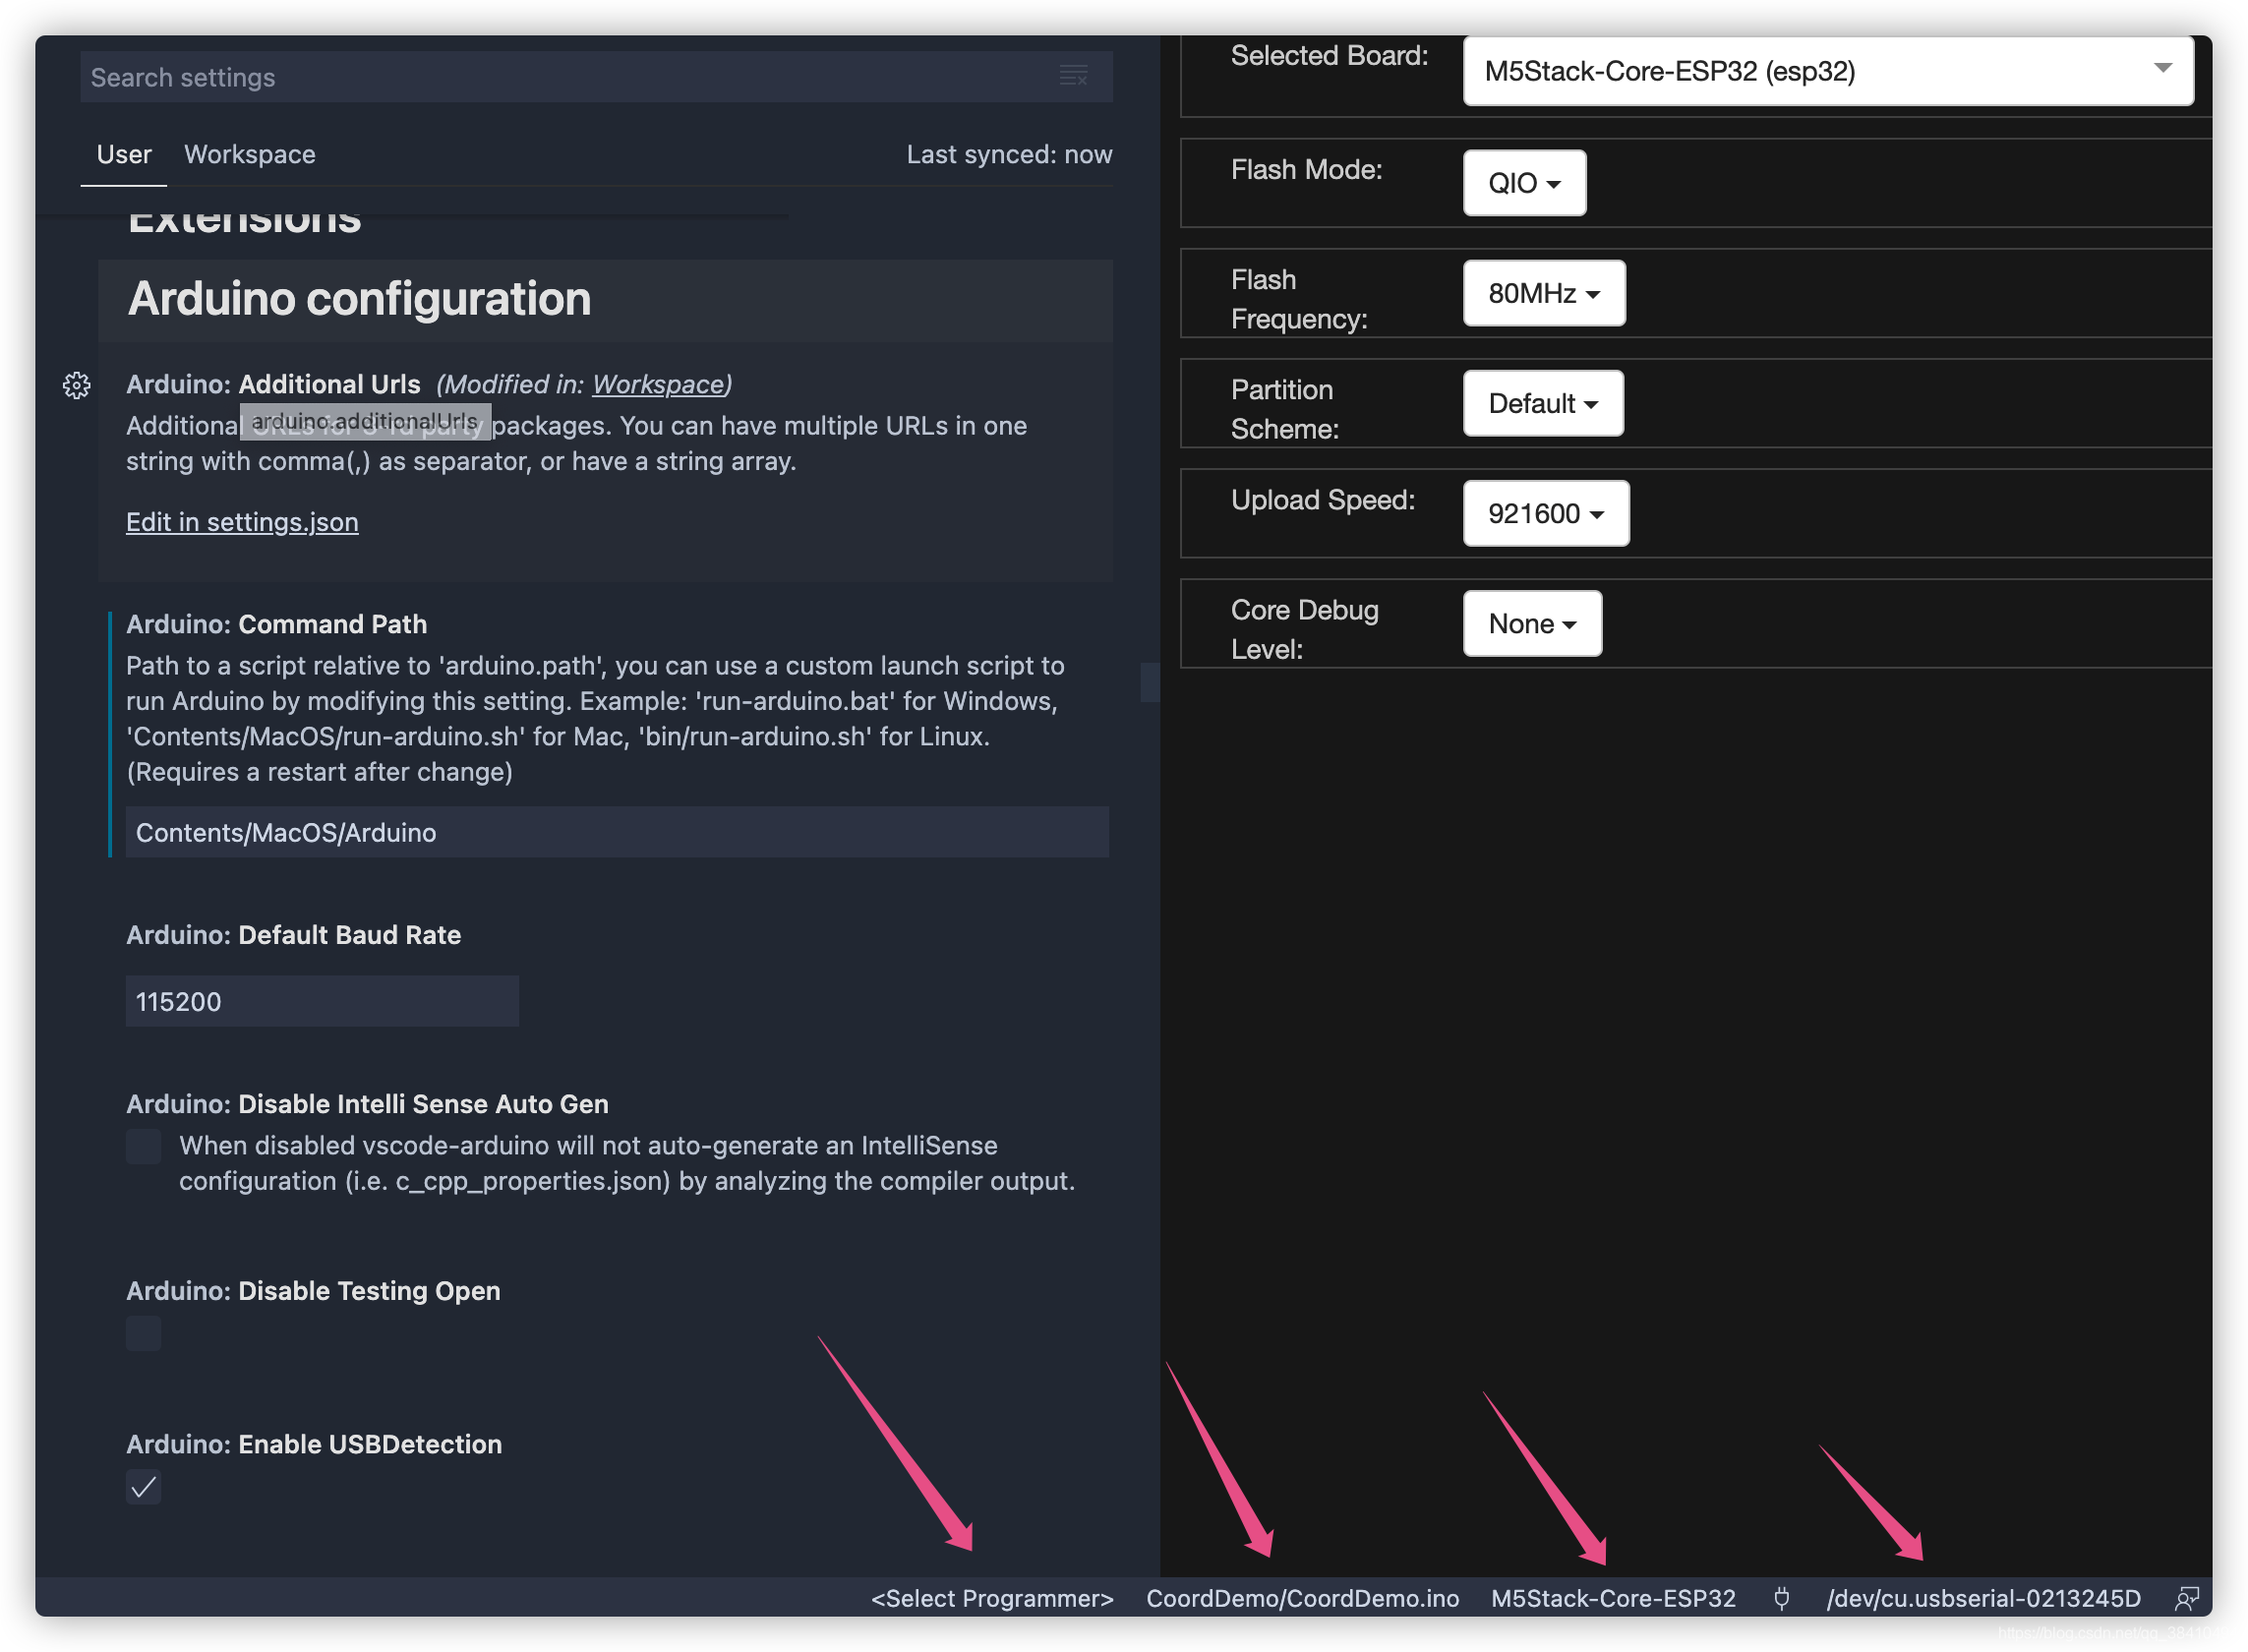
Task: Click the serial port plug icon
Action: 1781,1598
